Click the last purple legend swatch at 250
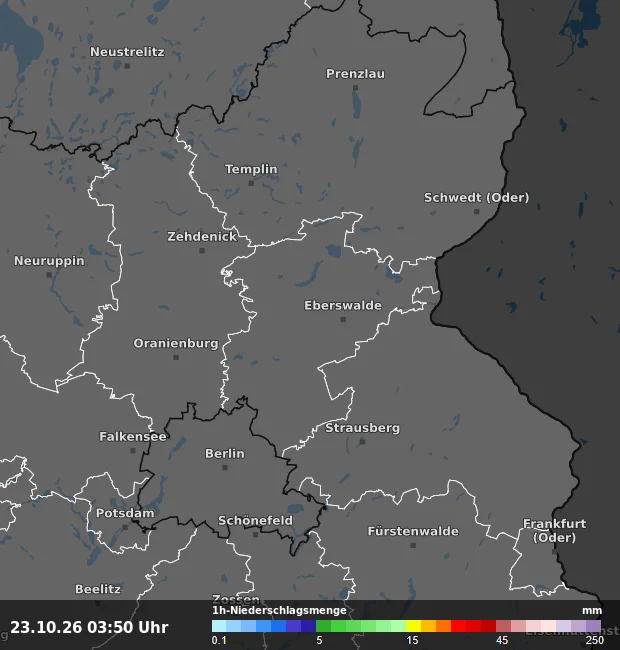This screenshot has width=620, height=650. [593, 626]
